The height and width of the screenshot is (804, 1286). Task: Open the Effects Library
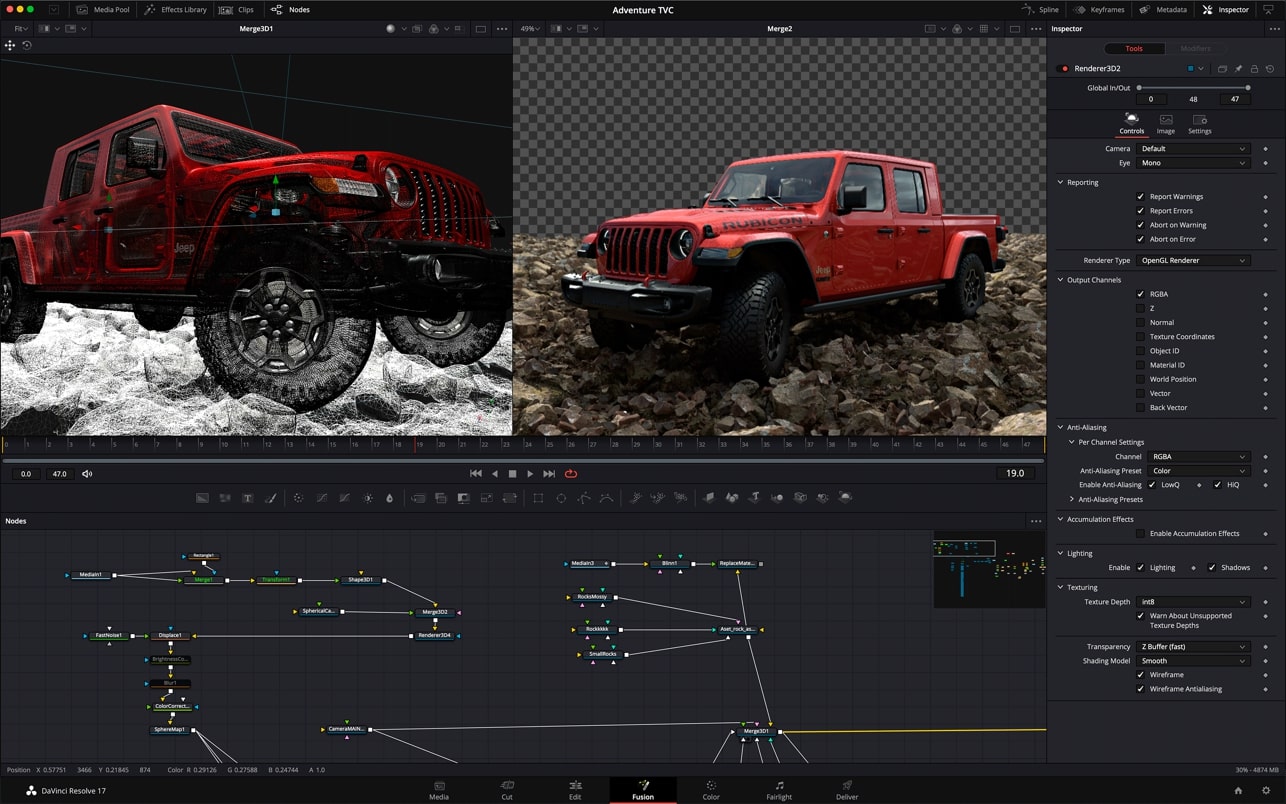point(176,9)
